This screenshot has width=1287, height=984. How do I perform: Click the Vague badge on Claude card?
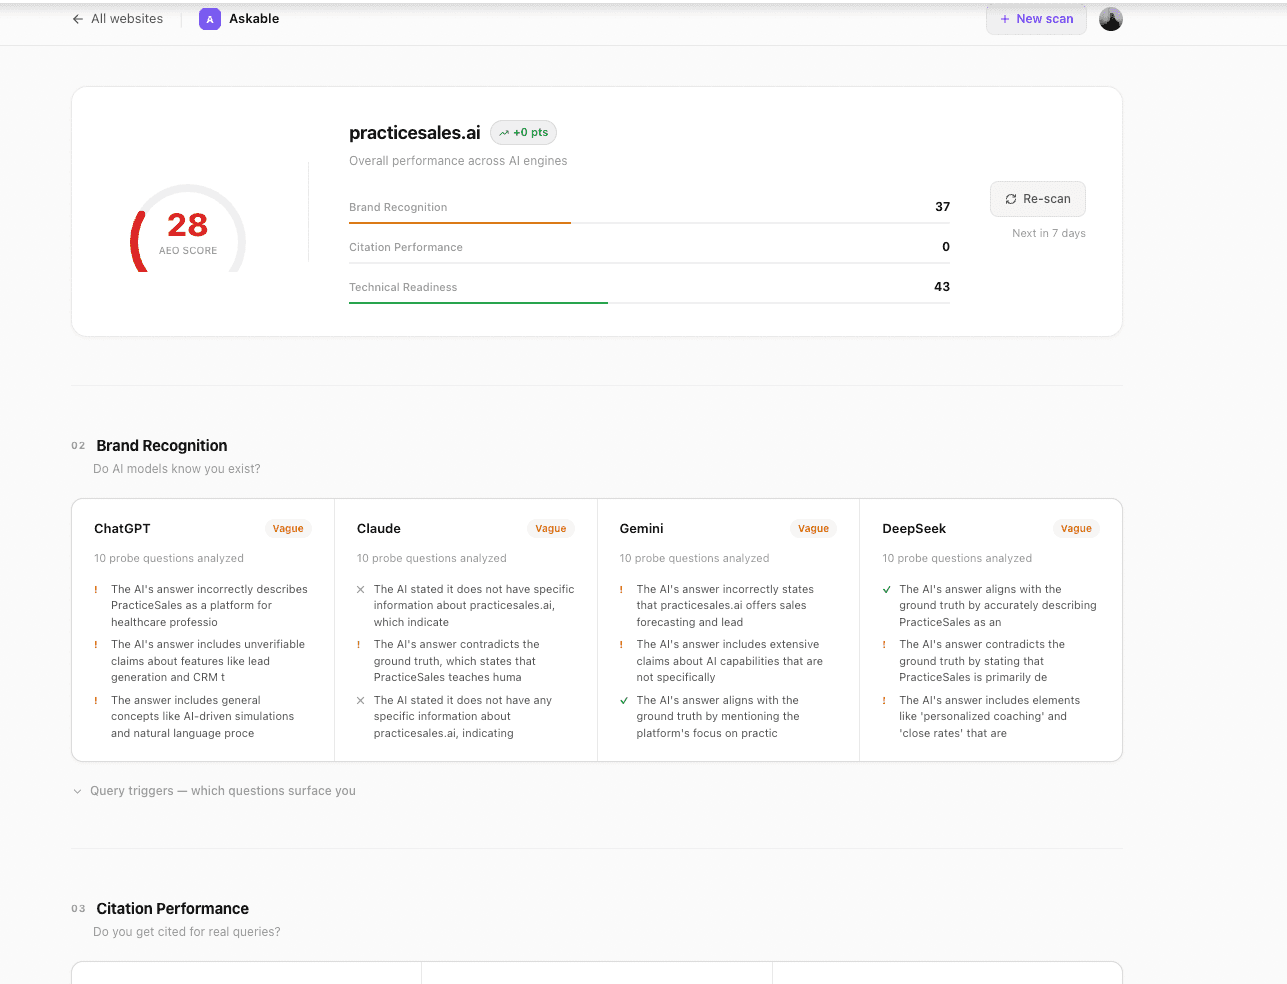(x=551, y=529)
